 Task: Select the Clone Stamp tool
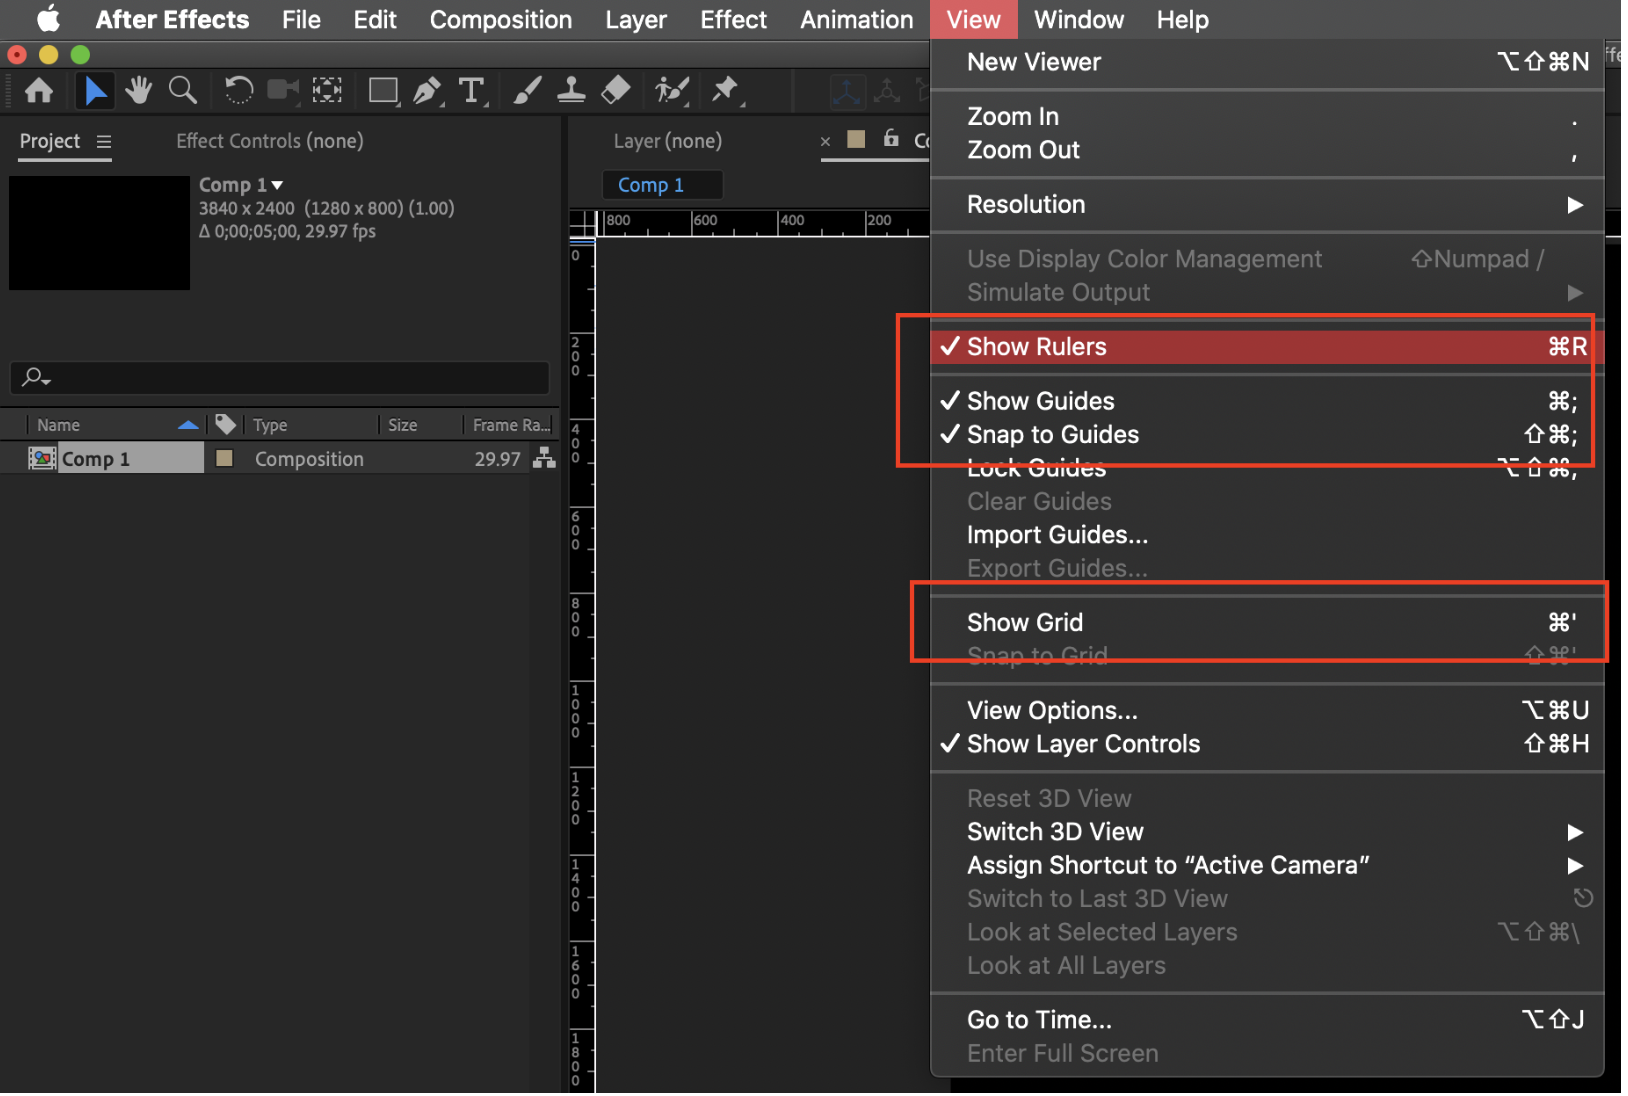point(571,91)
